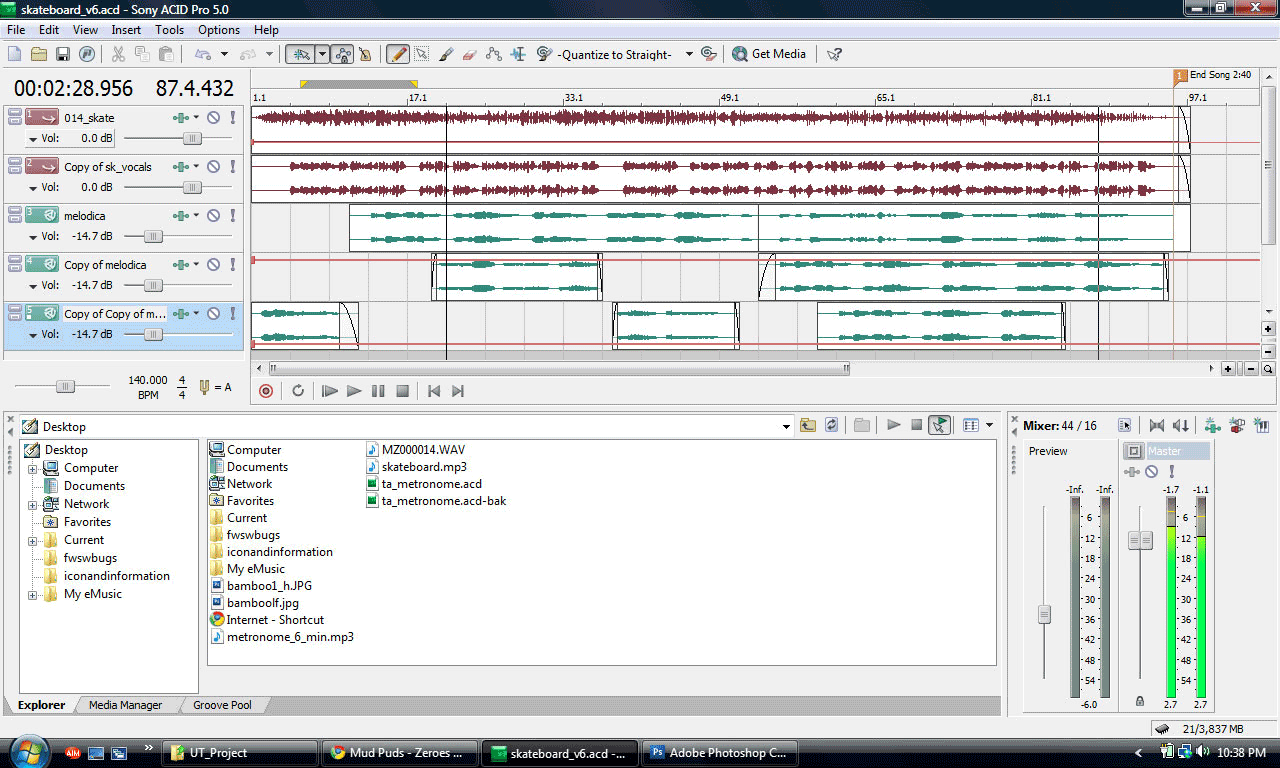Mute the Copy of sk_vocals track
The image size is (1280, 768).
pyautogui.click(x=213, y=166)
